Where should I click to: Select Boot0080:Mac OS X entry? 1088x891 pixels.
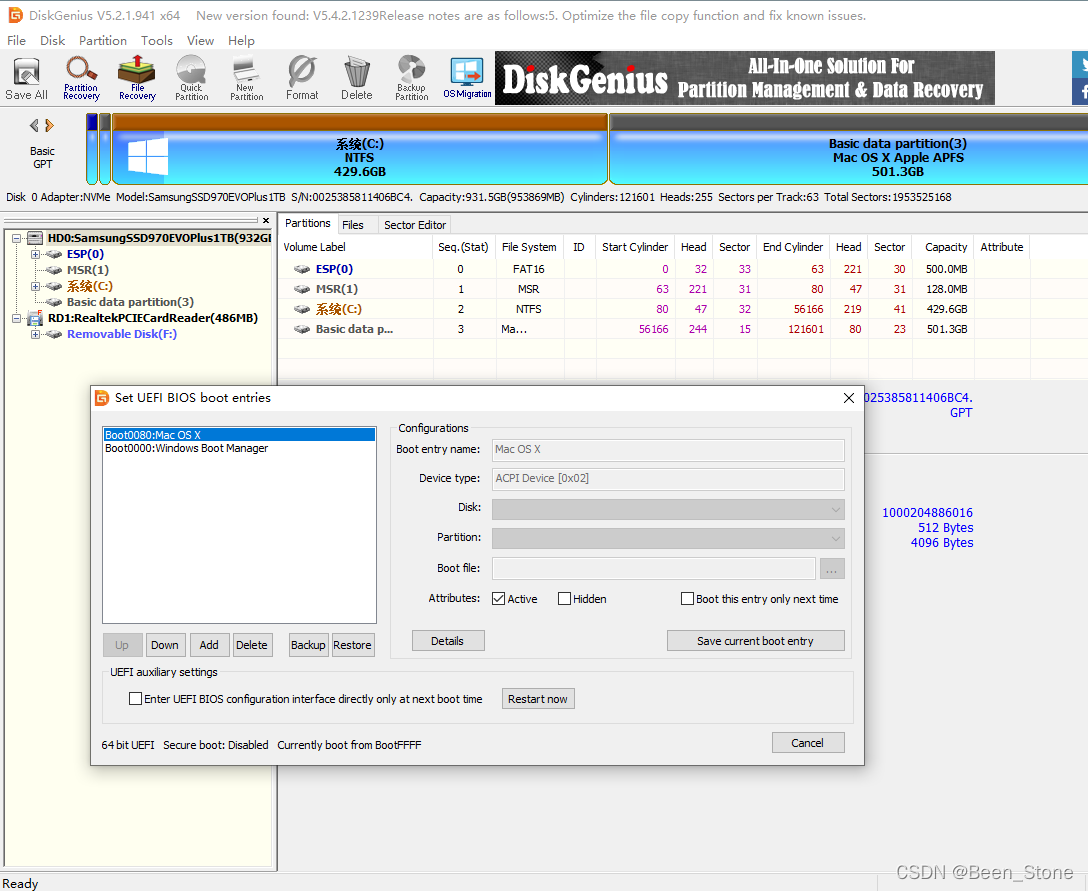239,435
